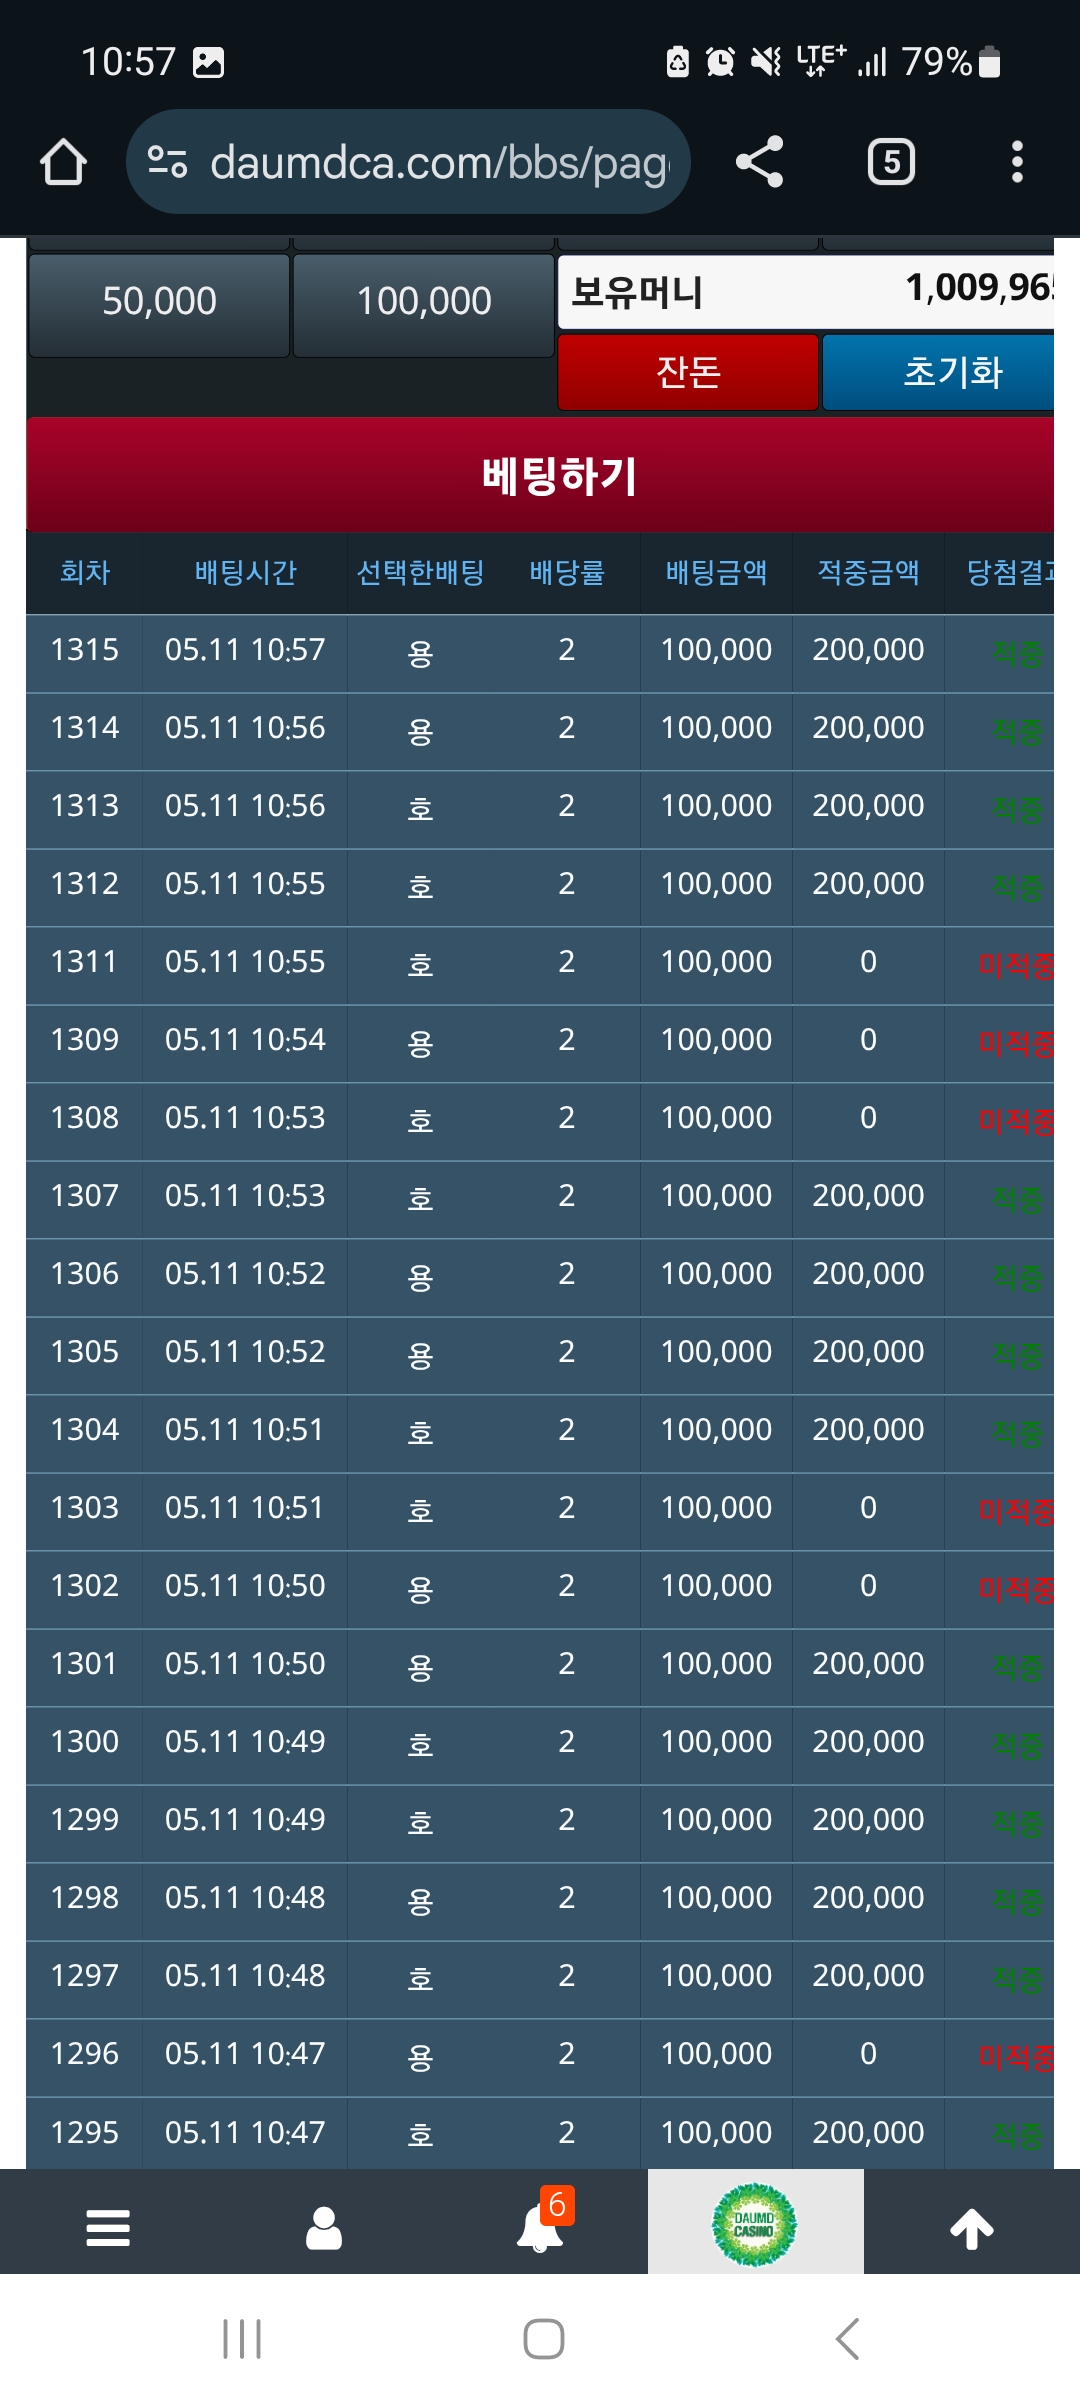Select round number 1306

click(x=85, y=1274)
